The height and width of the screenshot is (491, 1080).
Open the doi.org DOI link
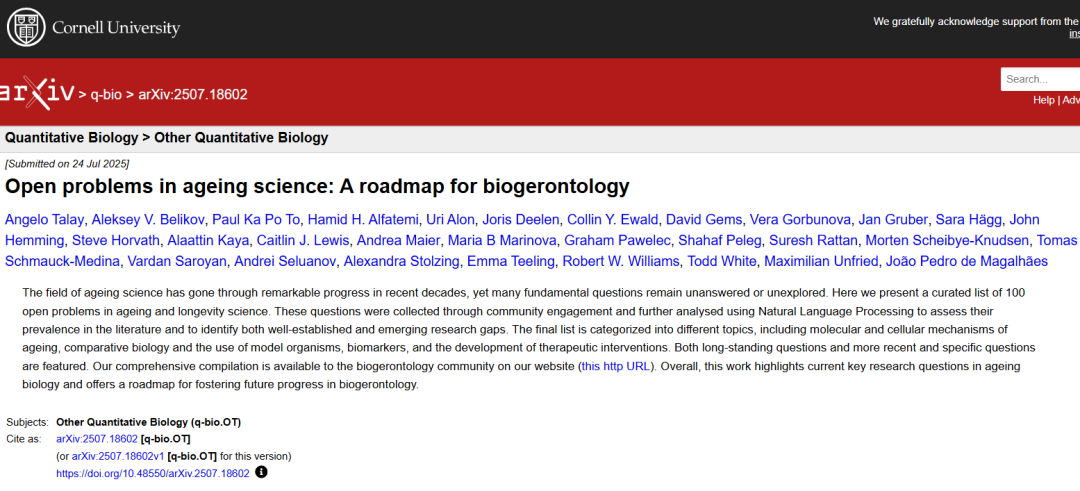152,473
